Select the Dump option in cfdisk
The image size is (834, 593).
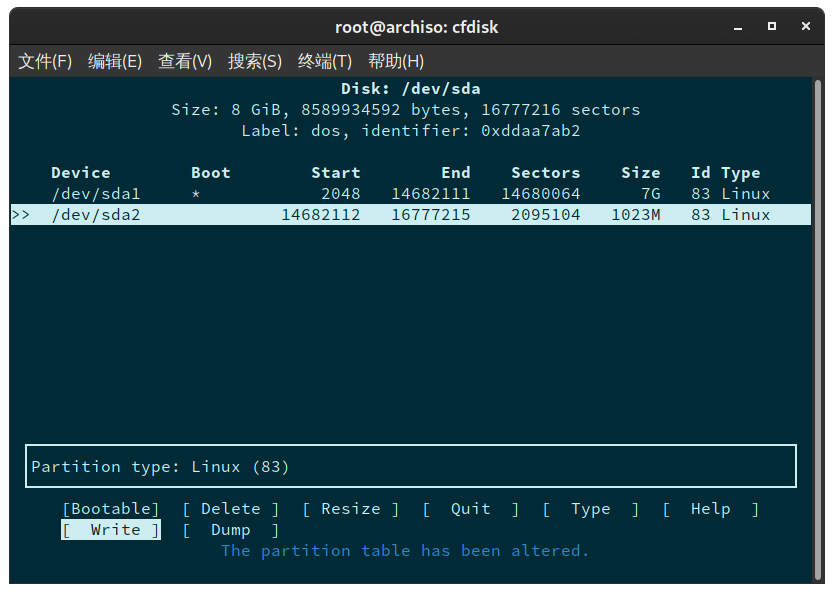[x=231, y=530]
